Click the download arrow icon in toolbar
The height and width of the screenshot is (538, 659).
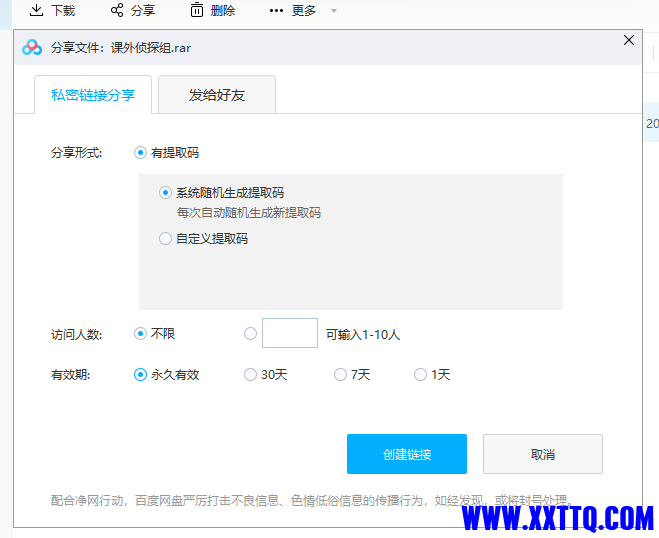(37, 10)
